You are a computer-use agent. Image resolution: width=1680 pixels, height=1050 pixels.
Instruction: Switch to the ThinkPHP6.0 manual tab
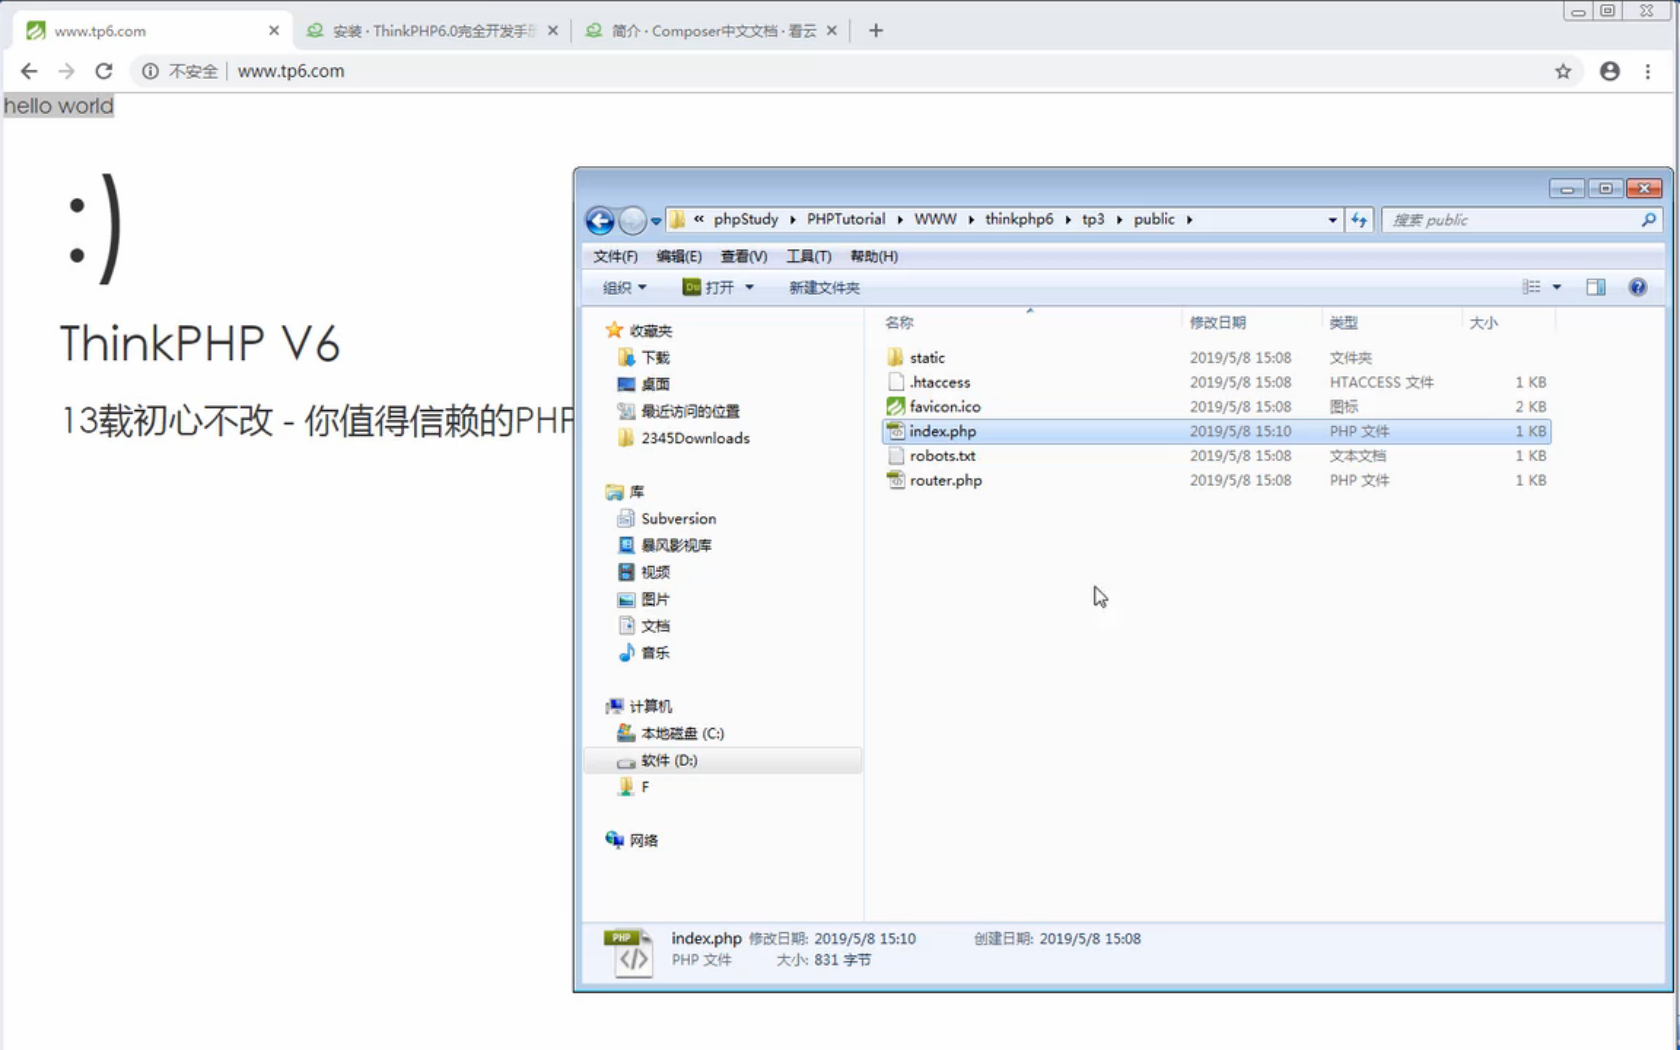[x=432, y=31]
